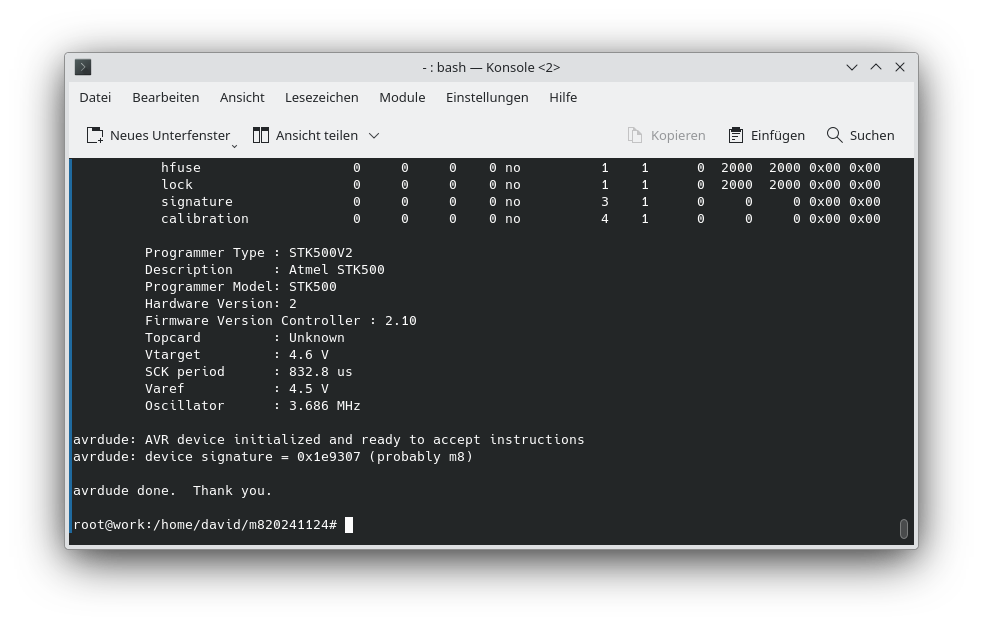This screenshot has height=626, width=983.
Task: Open the Hilfe menu
Action: (x=563, y=97)
